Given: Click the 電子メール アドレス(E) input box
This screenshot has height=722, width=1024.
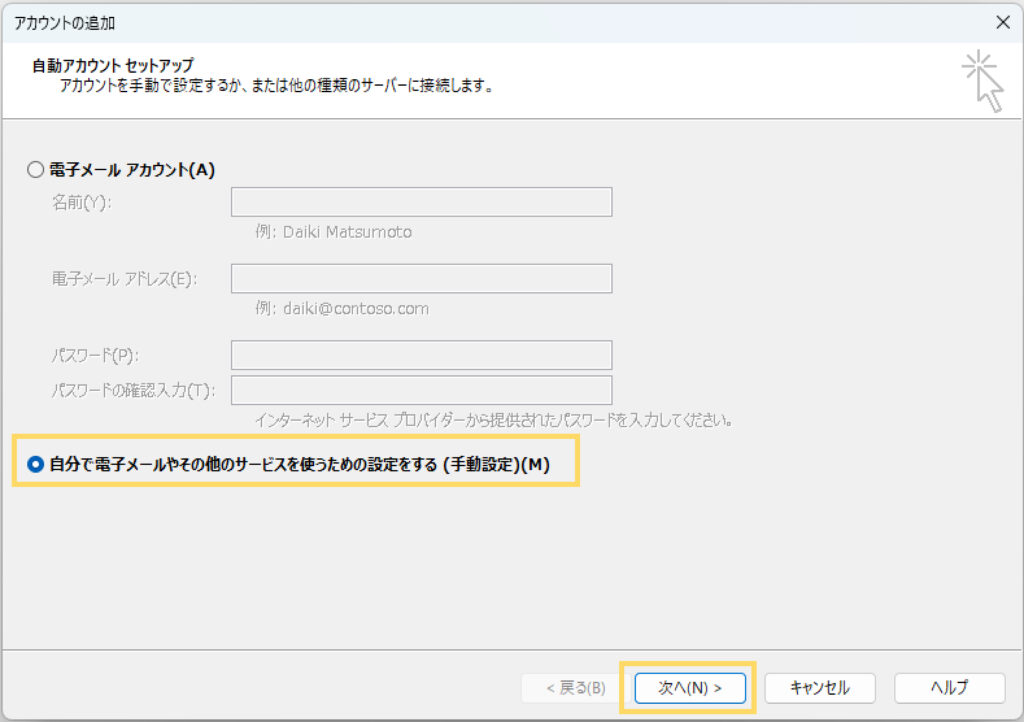Looking at the screenshot, I should pyautogui.click(x=421, y=279).
